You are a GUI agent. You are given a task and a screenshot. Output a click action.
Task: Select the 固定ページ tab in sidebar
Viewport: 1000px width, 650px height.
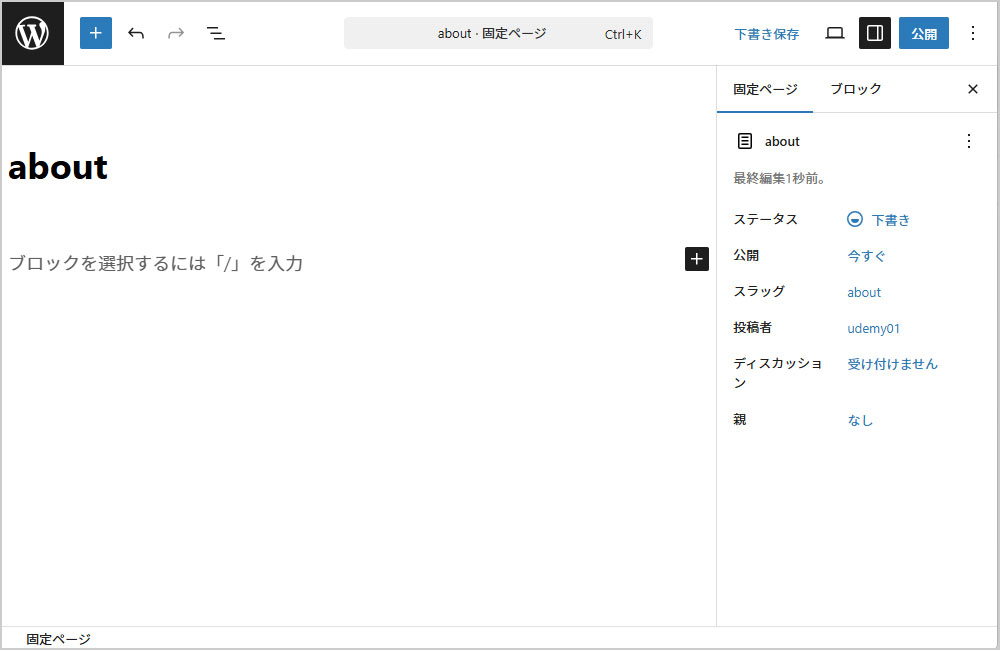[765, 89]
